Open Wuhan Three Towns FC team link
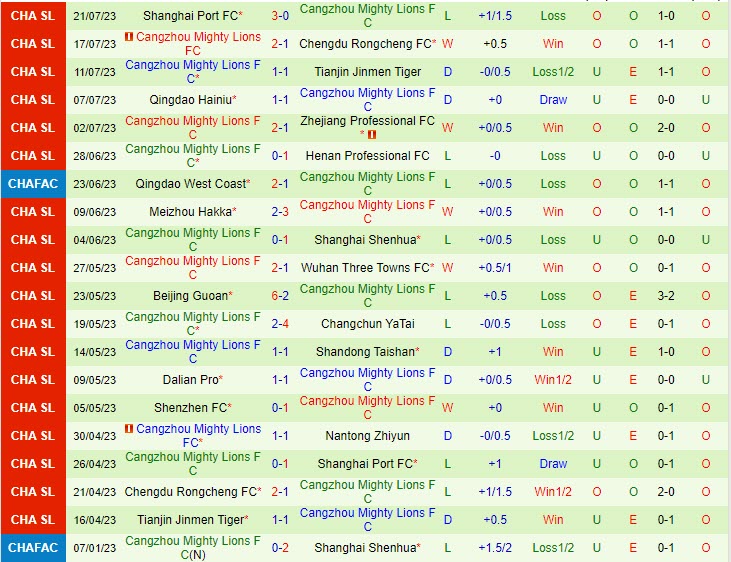The width and height of the screenshot is (731, 562). [x=365, y=268]
